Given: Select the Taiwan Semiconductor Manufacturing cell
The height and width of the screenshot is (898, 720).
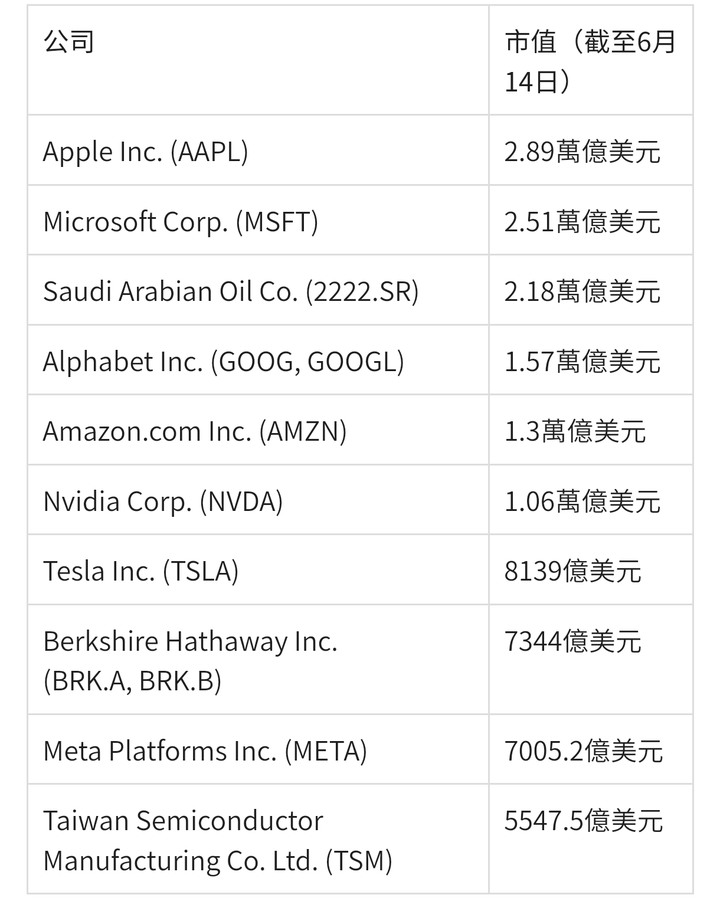Looking at the screenshot, I should [x=258, y=839].
